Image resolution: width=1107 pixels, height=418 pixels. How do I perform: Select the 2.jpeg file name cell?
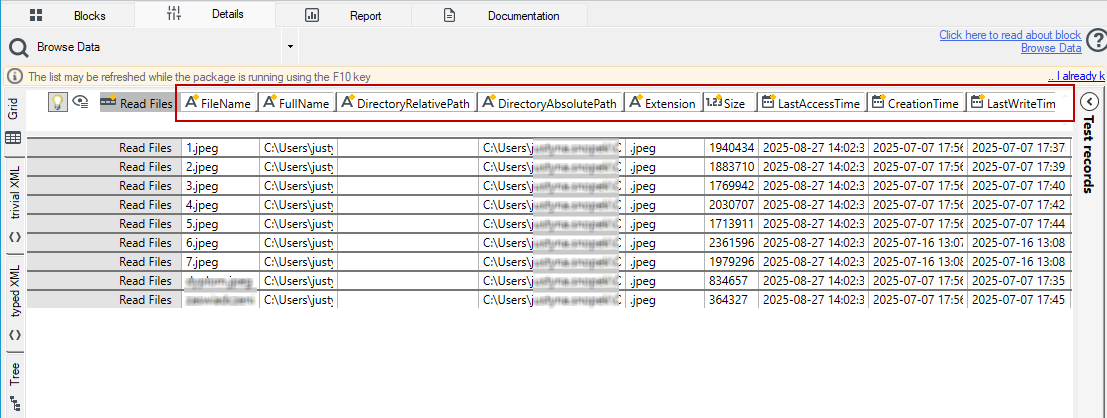[220, 167]
